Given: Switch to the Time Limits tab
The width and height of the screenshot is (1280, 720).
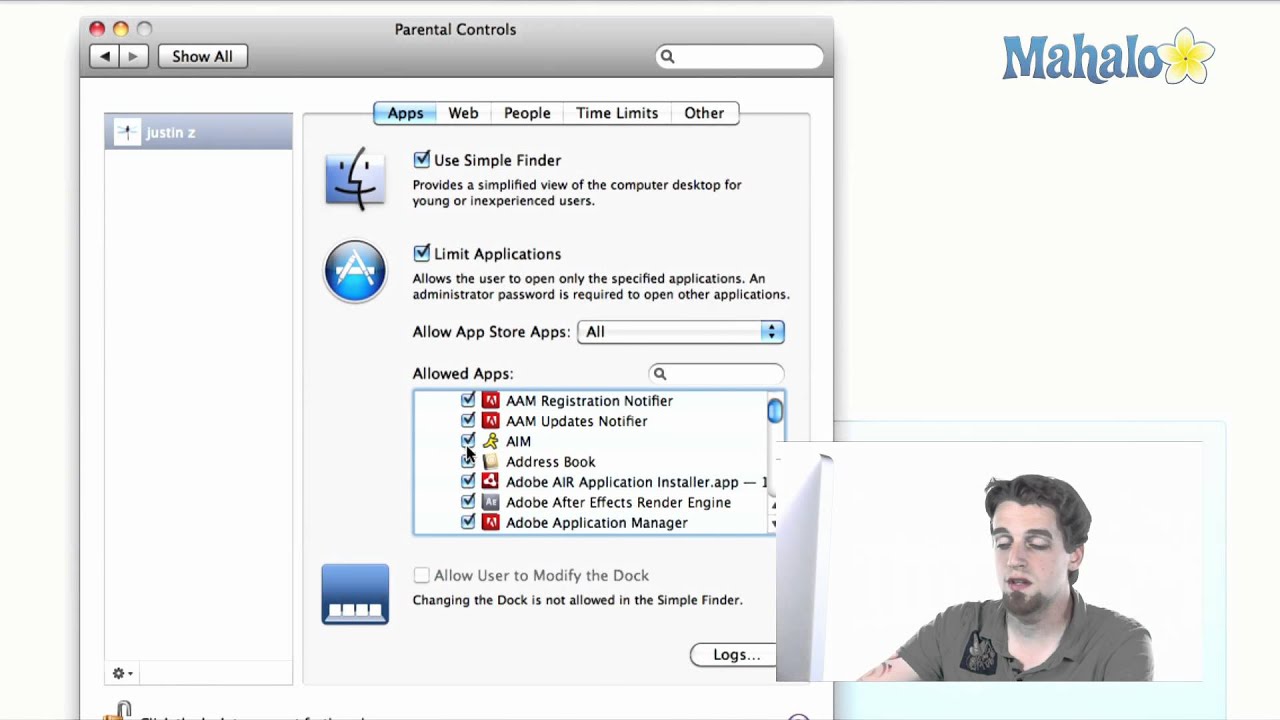Looking at the screenshot, I should click(617, 113).
